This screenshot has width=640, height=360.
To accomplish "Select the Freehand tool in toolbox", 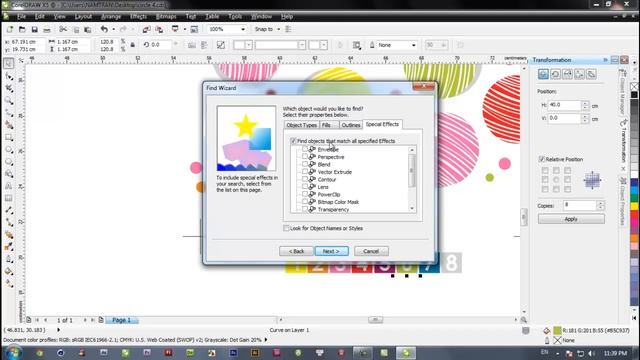I will (9, 113).
